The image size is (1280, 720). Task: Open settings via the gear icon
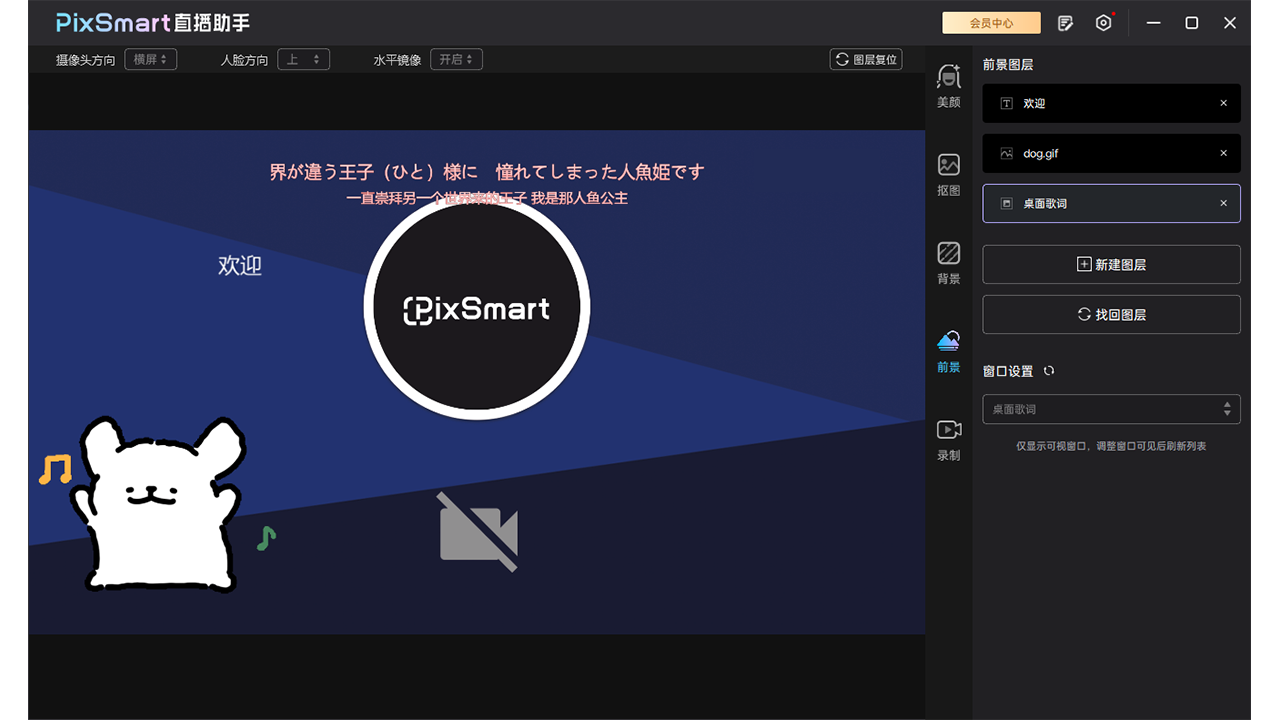click(x=1103, y=22)
